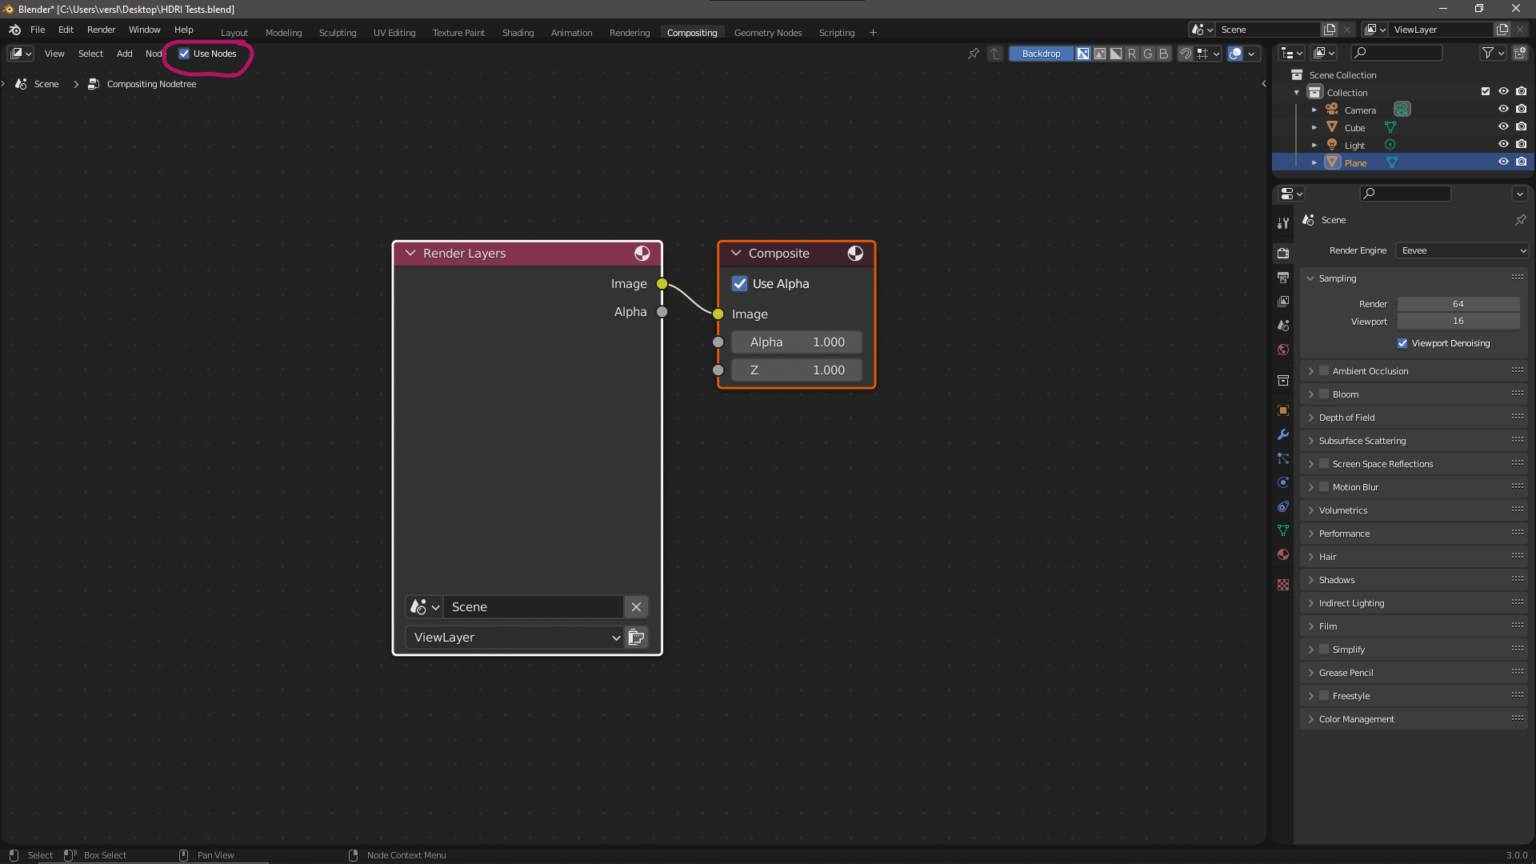Clear the Scene field with X button

(636, 607)
